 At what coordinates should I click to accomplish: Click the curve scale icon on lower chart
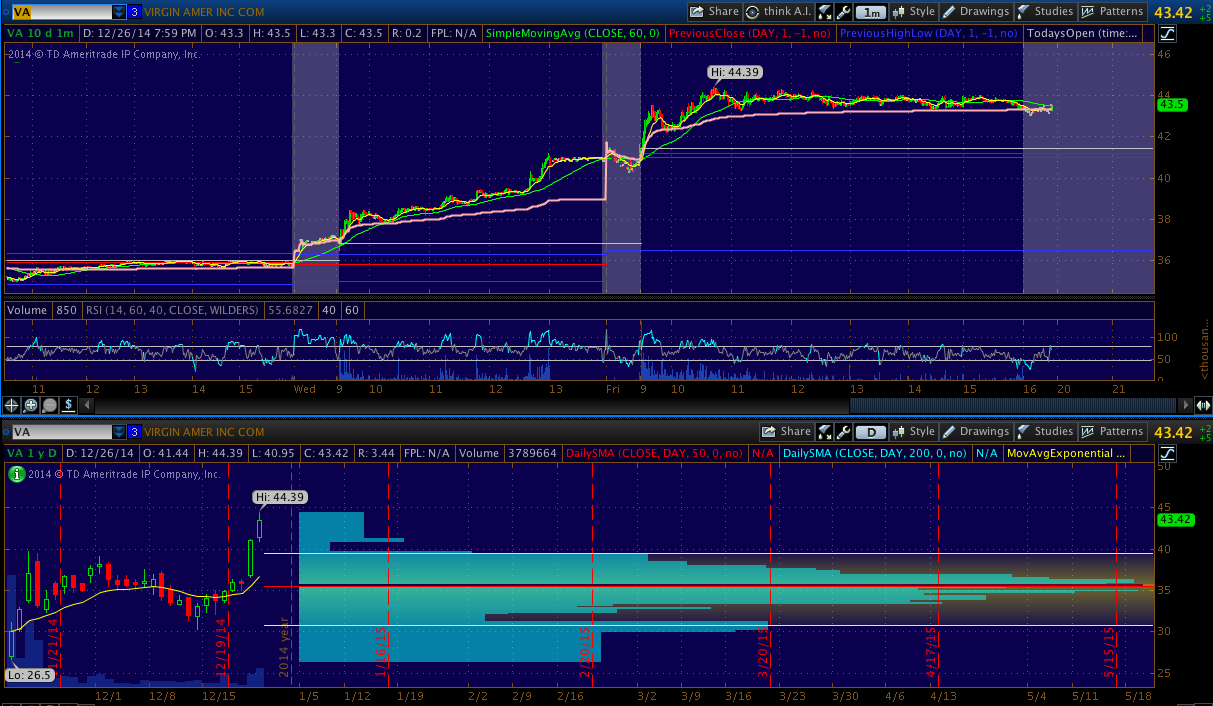pyautogui.click(x=1168, y=453)
